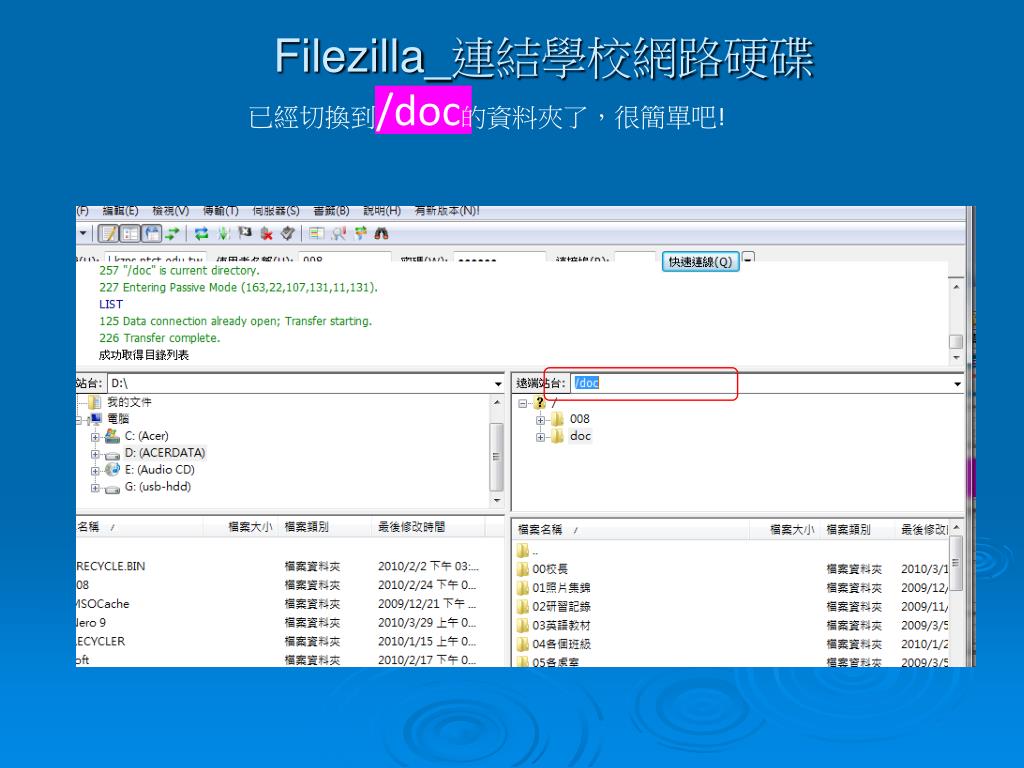The height and width of the screenshot is (768, 1024).
Task: Select the 電腦 computer icon in local tree
Action: pyautogui.click(x=97, y=419)
